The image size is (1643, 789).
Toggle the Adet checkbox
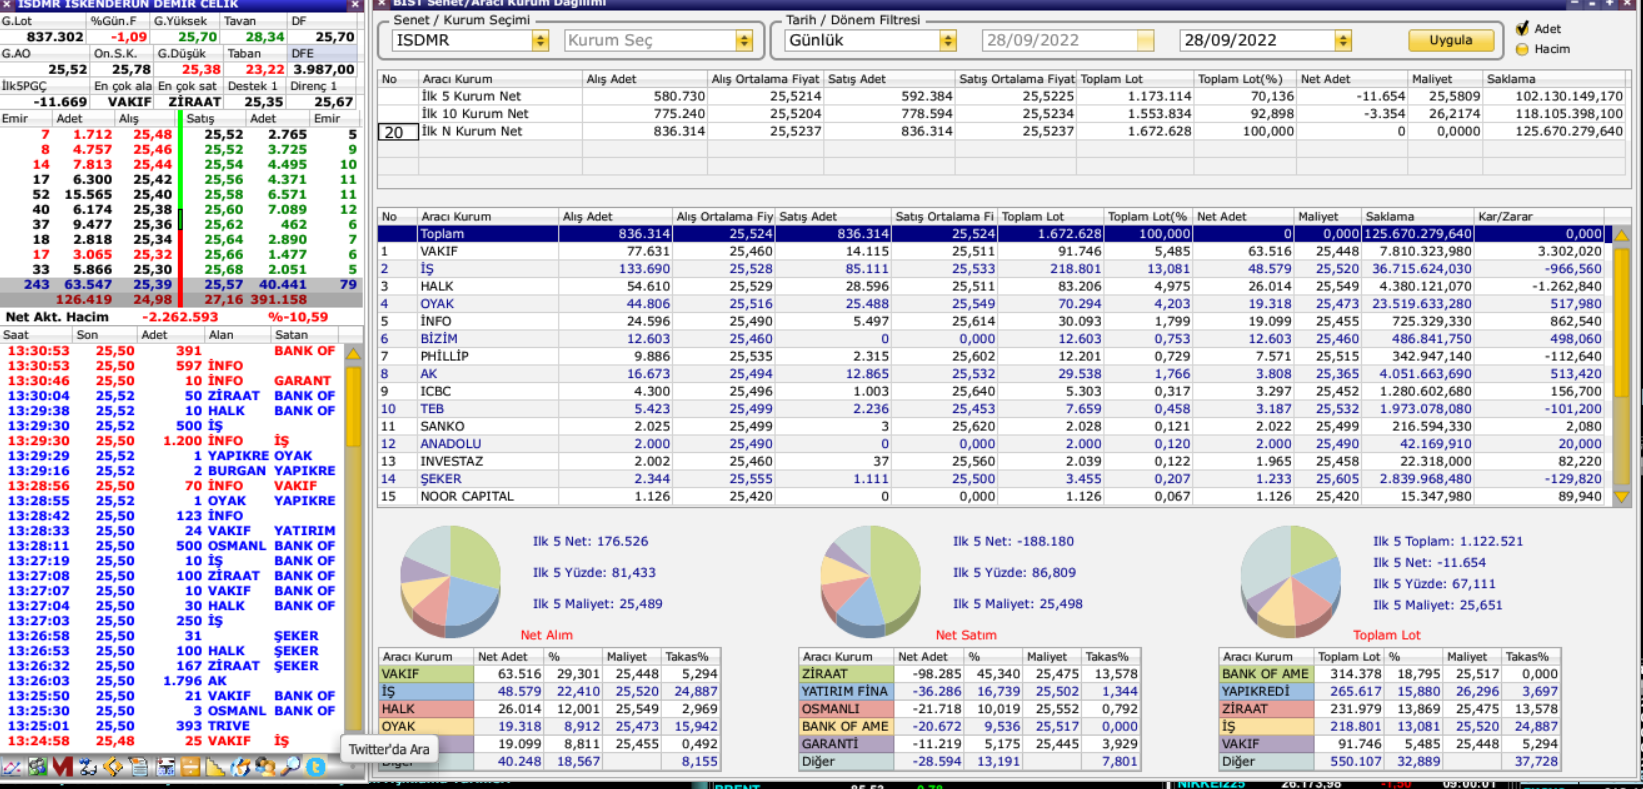tap(1522, 29)
